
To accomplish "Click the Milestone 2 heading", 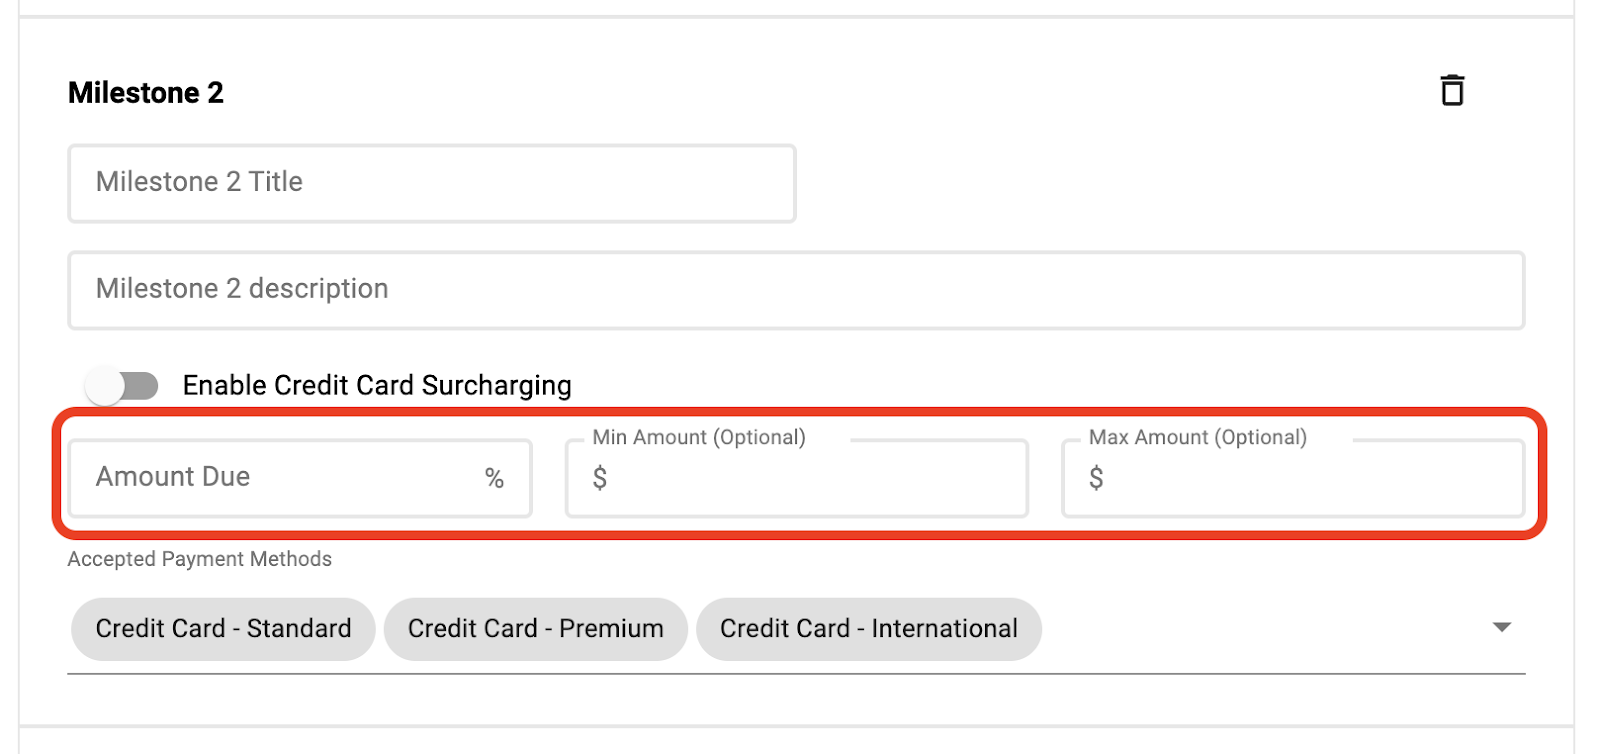I will point(146,93).
